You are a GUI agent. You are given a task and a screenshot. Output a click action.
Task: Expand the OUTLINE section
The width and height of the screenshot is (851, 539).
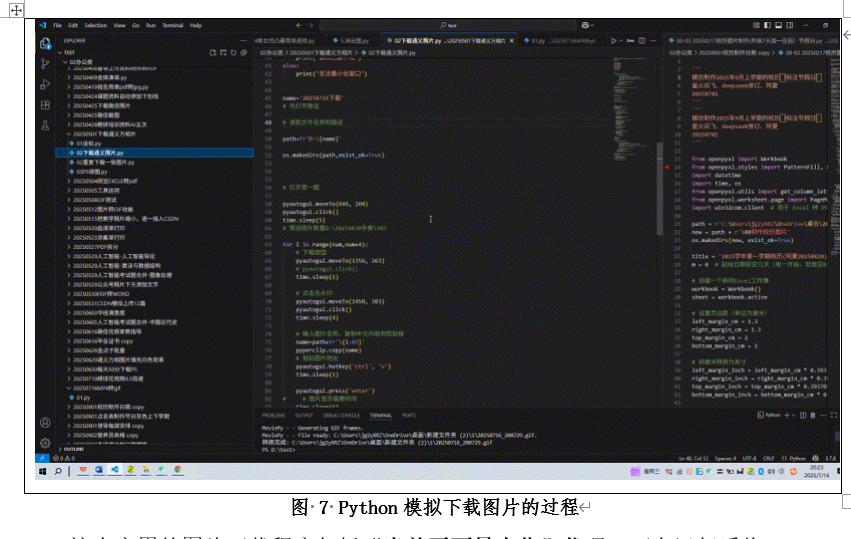pos(73,449)
